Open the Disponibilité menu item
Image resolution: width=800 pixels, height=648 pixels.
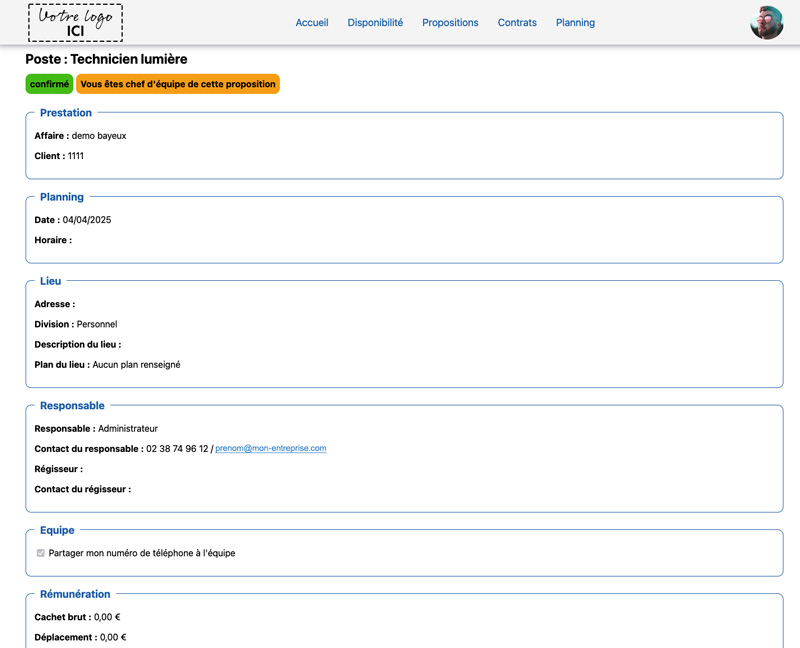375,22
